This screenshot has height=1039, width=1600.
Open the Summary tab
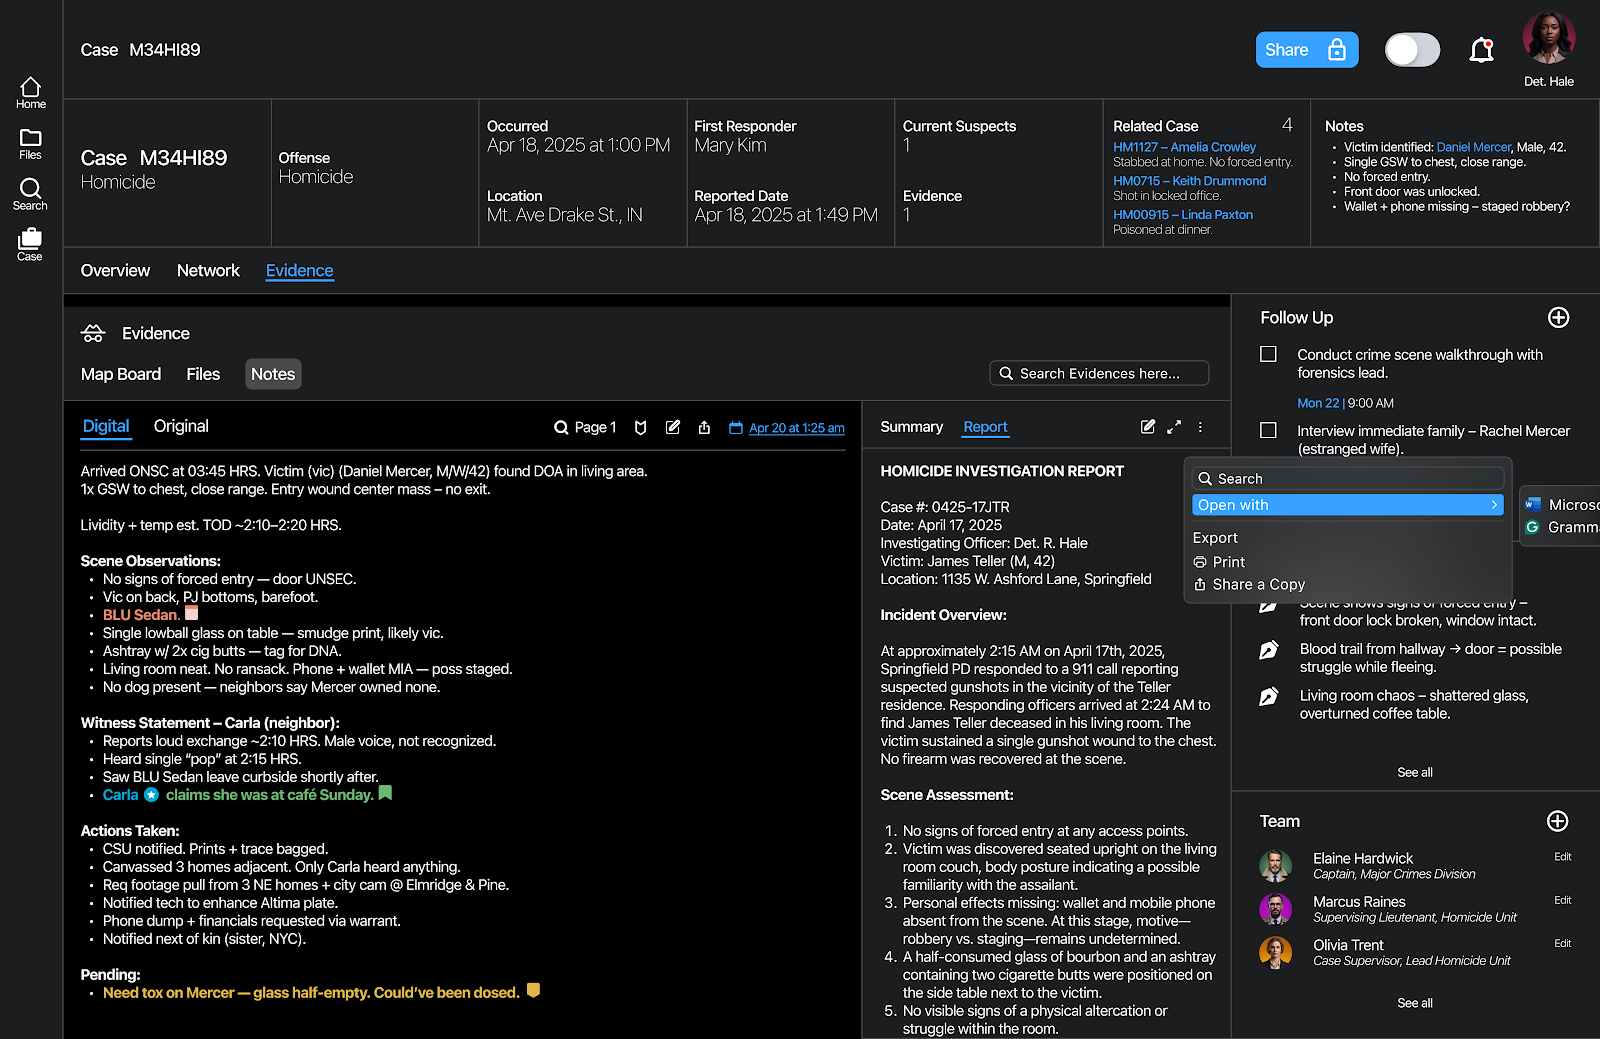[x=911, y=427]
